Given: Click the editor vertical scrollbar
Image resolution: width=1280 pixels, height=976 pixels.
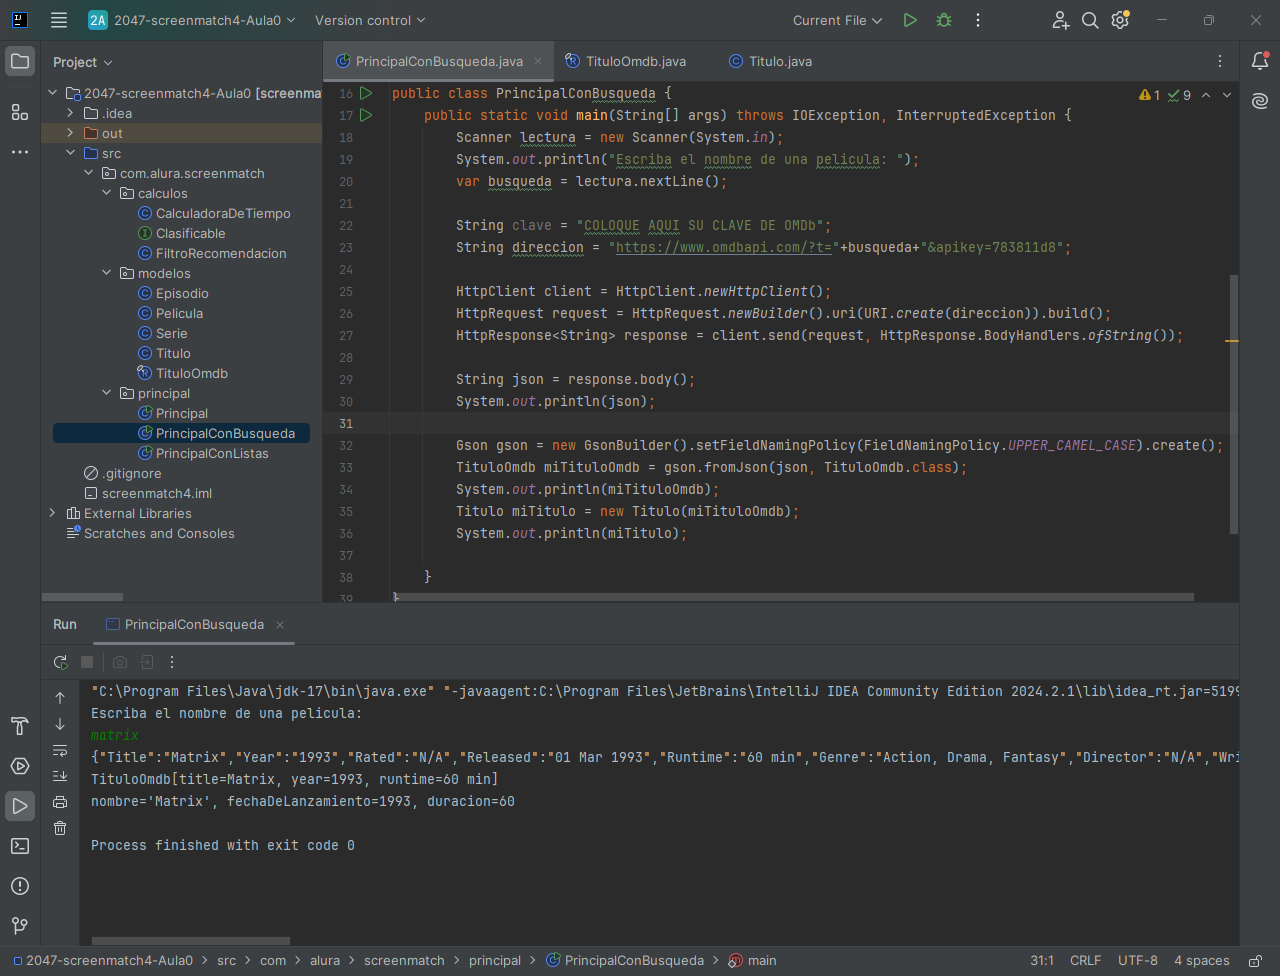Looking at the screenshot, I should pos(1233,405).
